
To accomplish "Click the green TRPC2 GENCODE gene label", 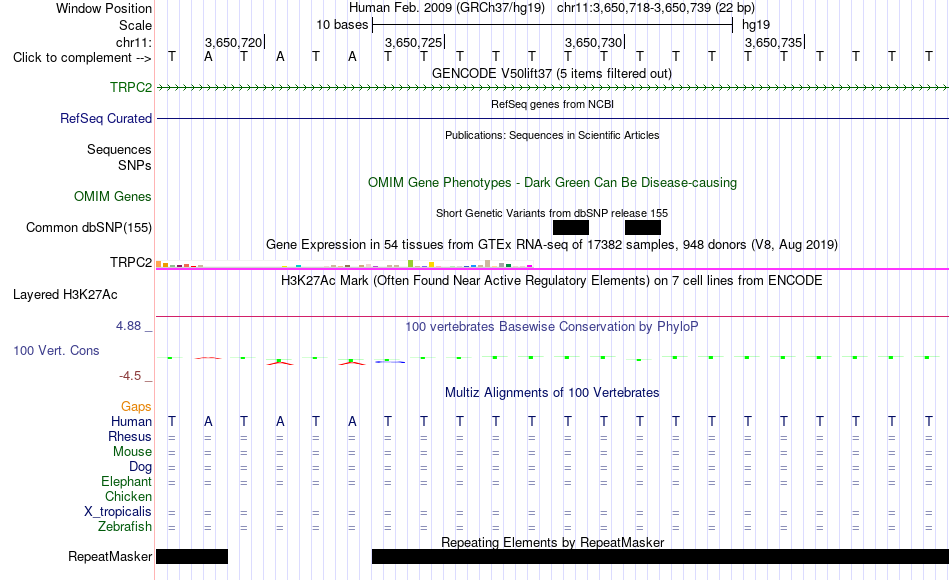I will [131, 87].
